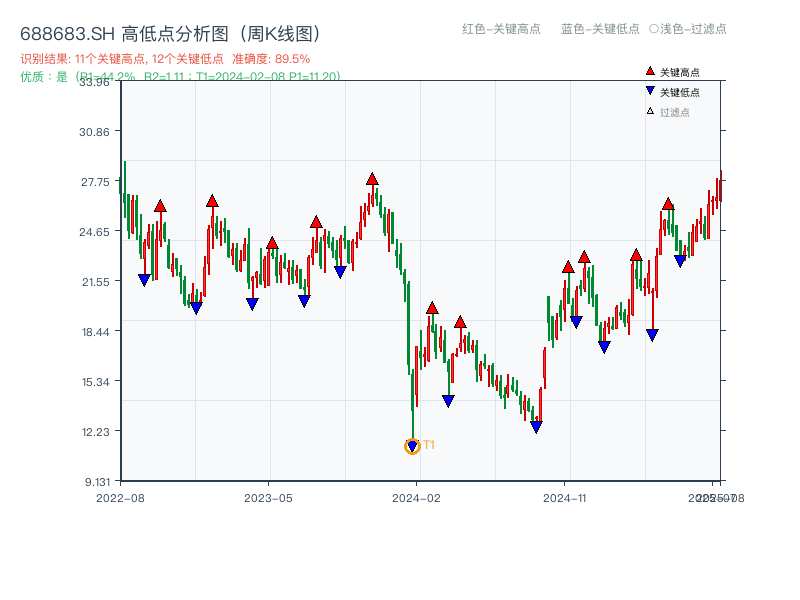Click the highest red triangle marker near 2023-11 peak
The width and height of the screenshot is (800, 600).
(x=372, y=180)
